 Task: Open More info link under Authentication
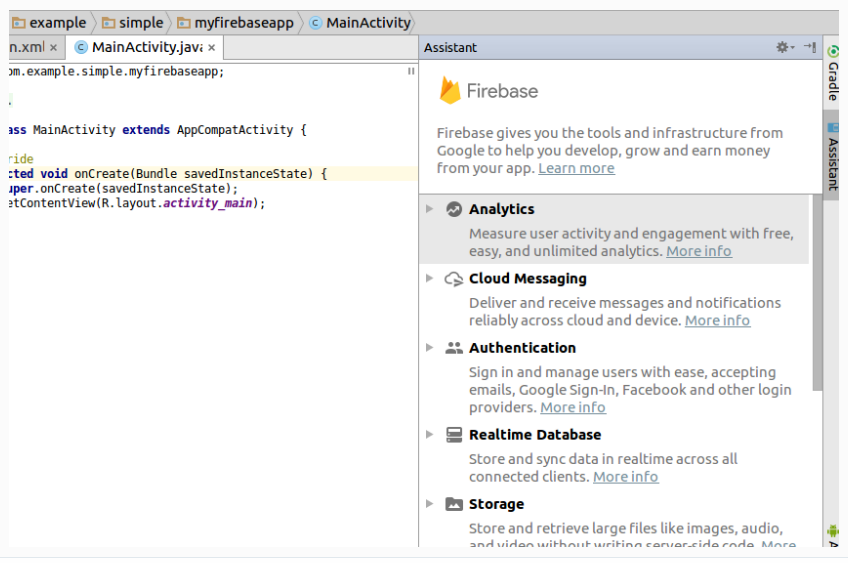[572, 407]
